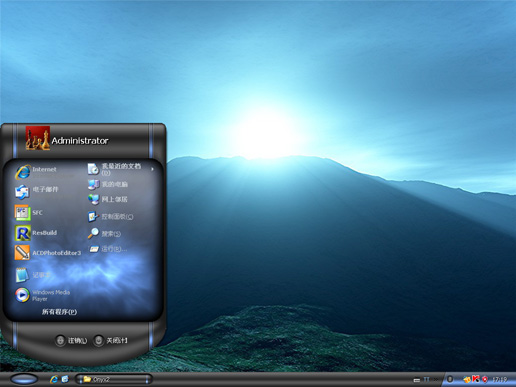The width and height of the screenshot is (516, 387).
Task: Switch to the Onyx2 taskbar window
Action: [x=114, y=379]
